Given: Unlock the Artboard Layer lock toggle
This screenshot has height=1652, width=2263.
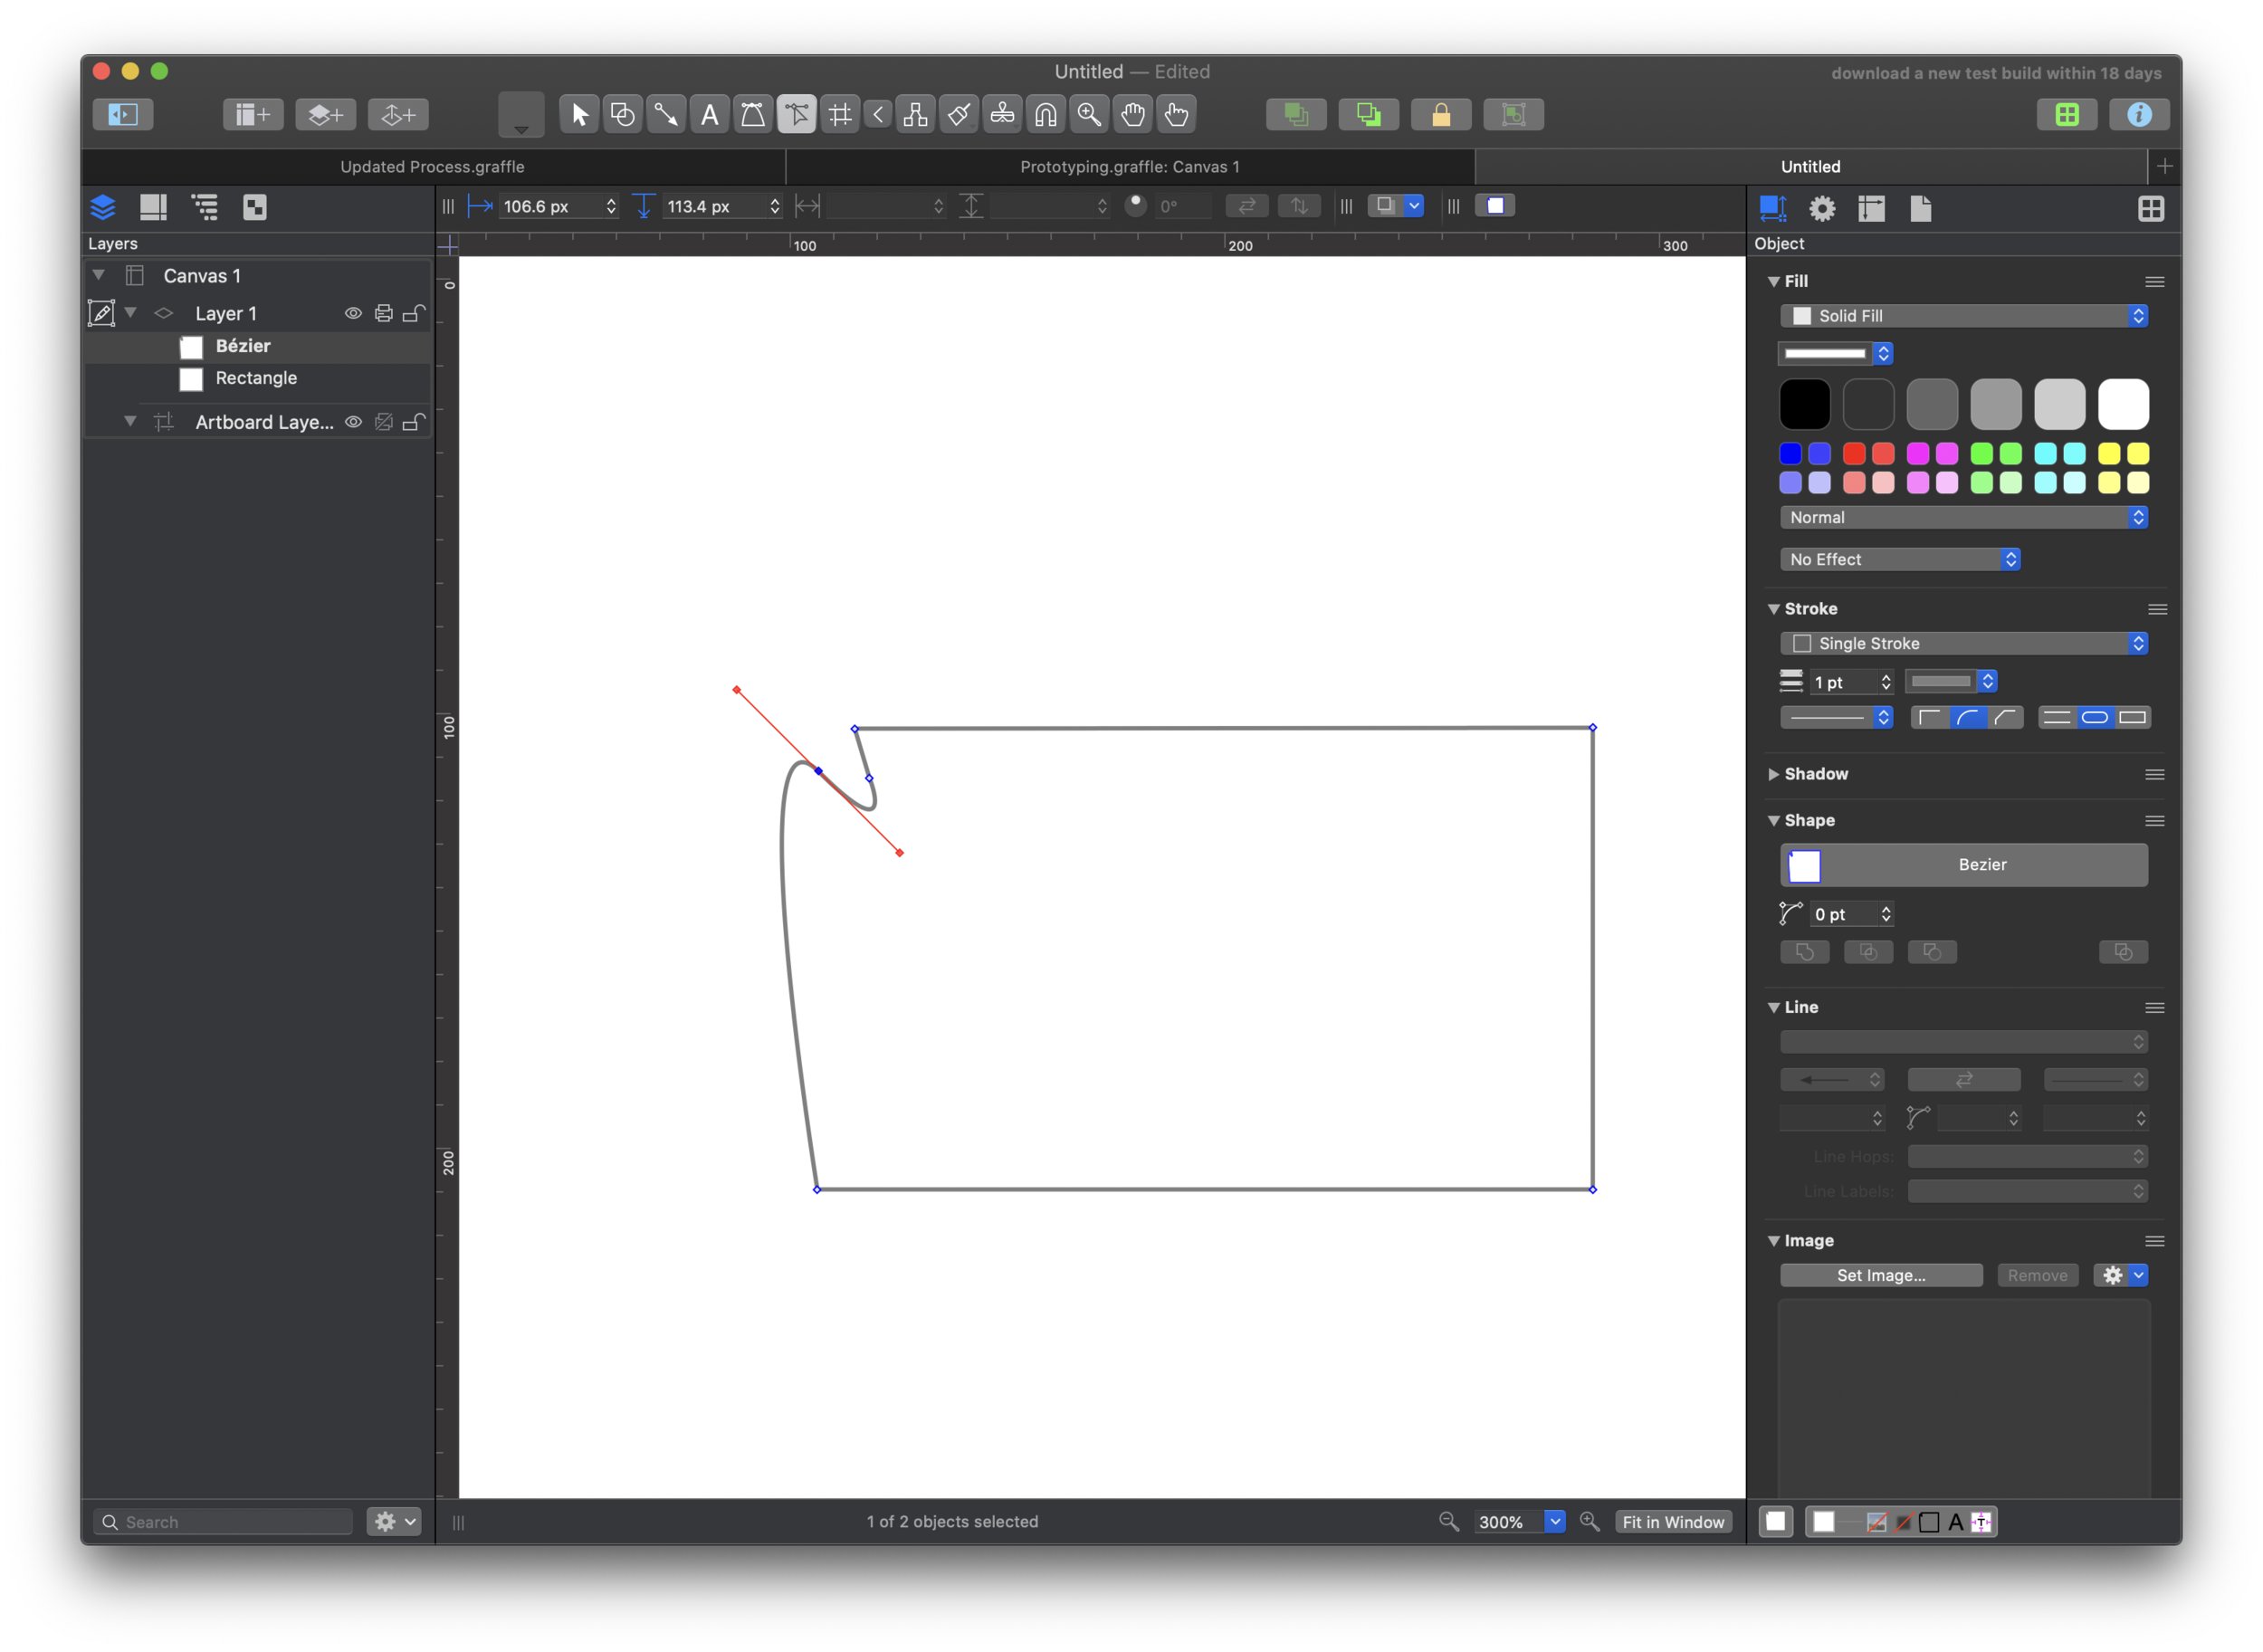Looking at the screenshot, I should pos(415,422).
